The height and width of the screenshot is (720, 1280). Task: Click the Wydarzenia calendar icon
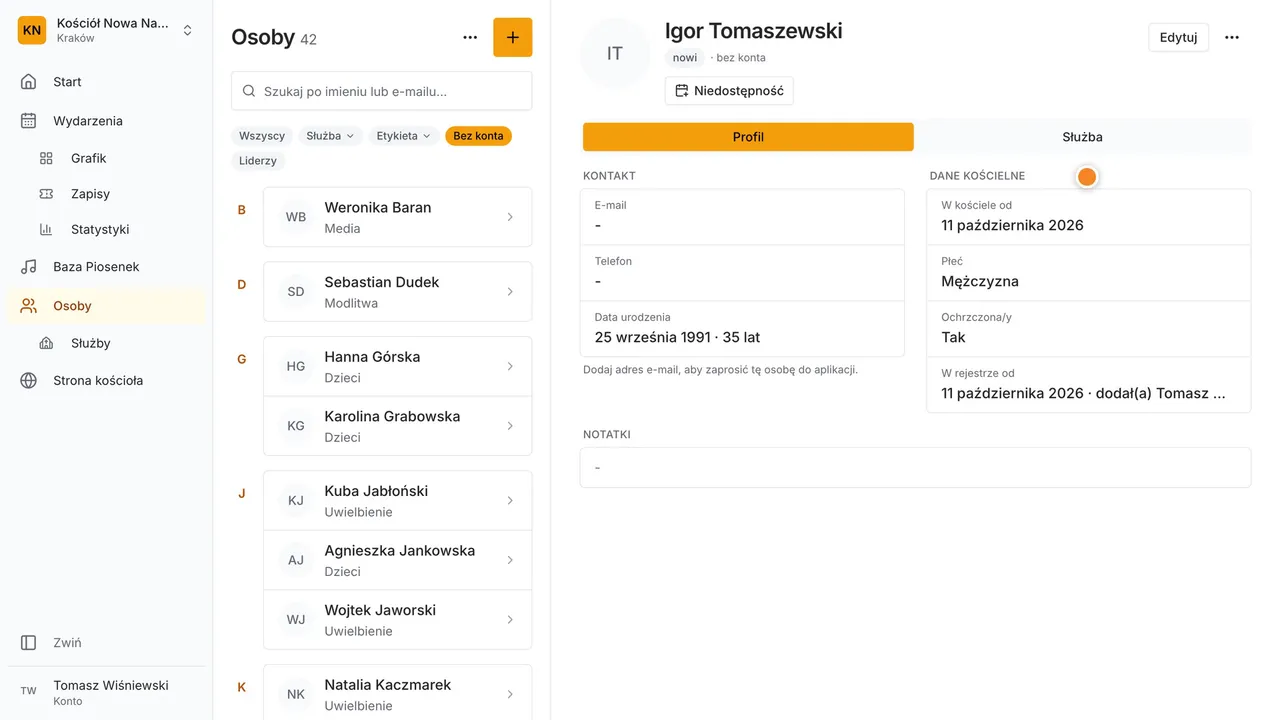(x=29, y=121)
